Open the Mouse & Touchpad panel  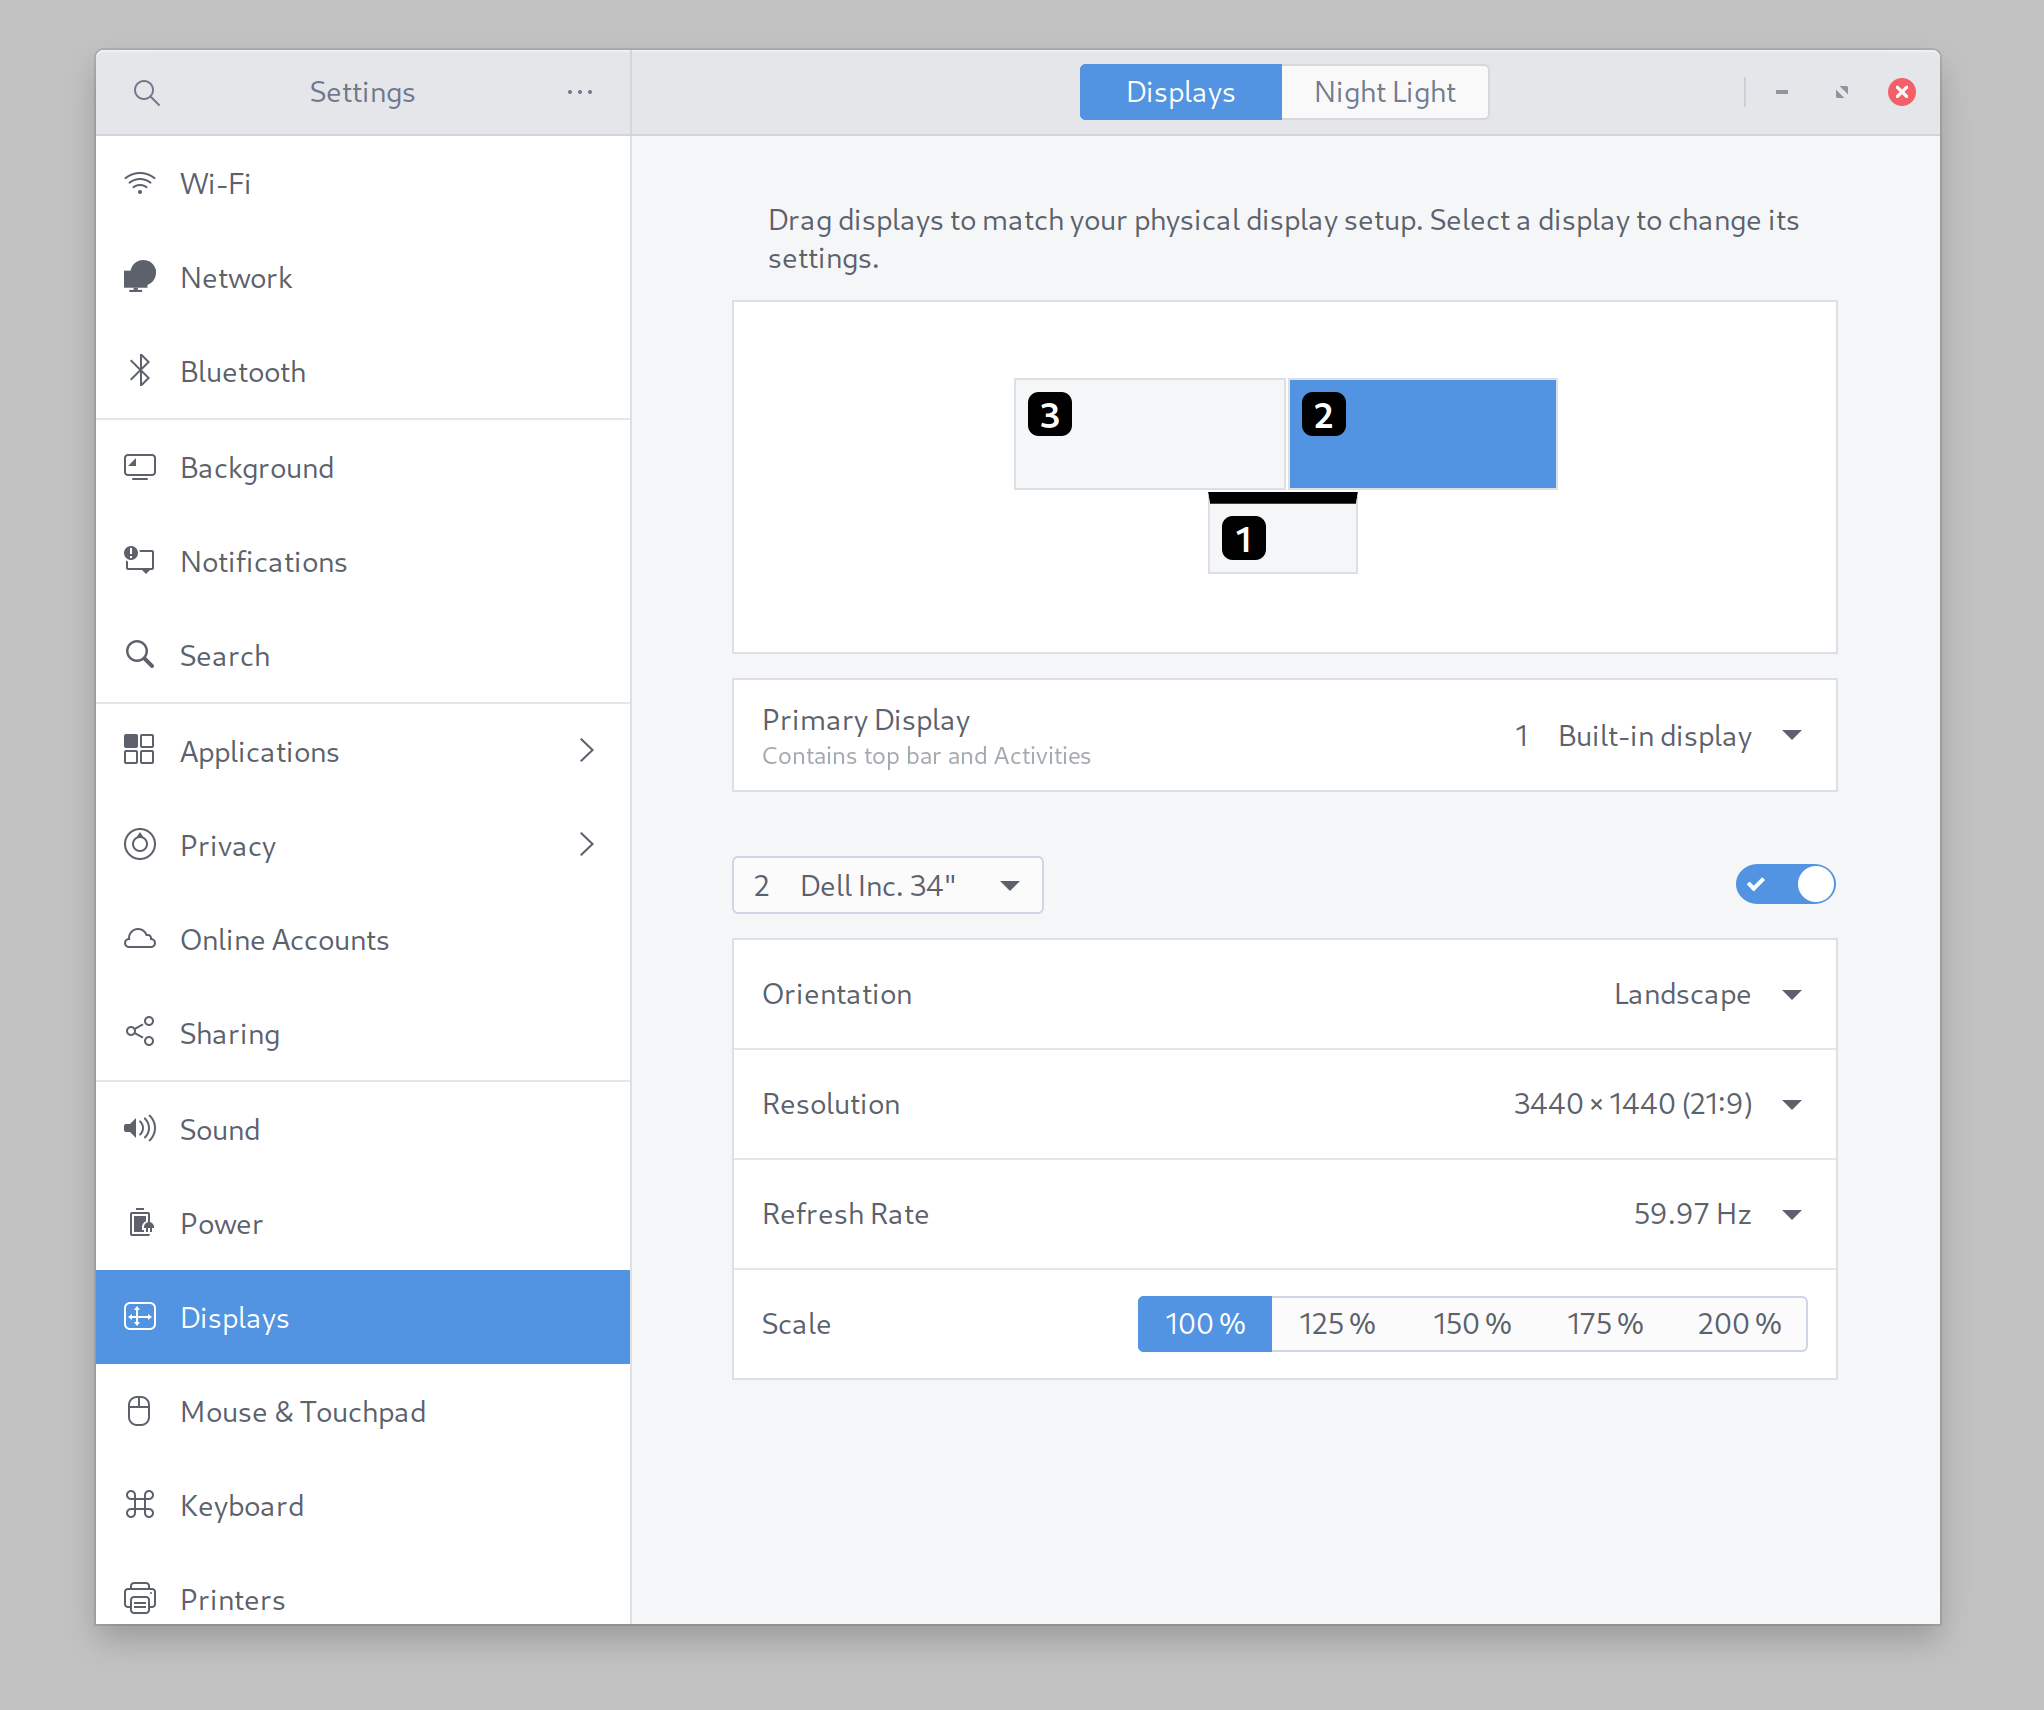pyautogui.click(x=302, y=1411)
